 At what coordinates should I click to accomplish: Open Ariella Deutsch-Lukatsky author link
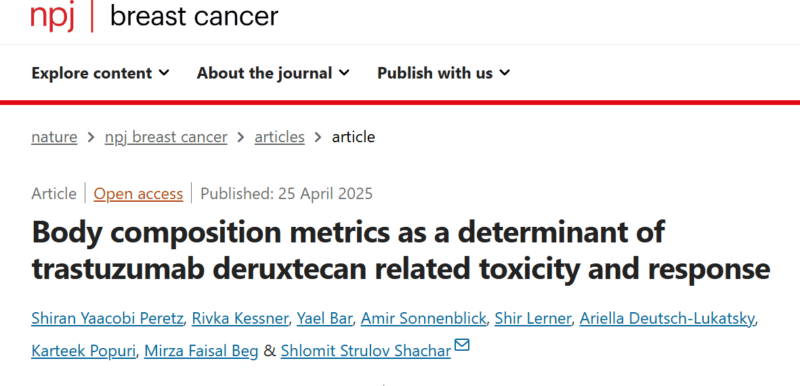coord(667,319)
